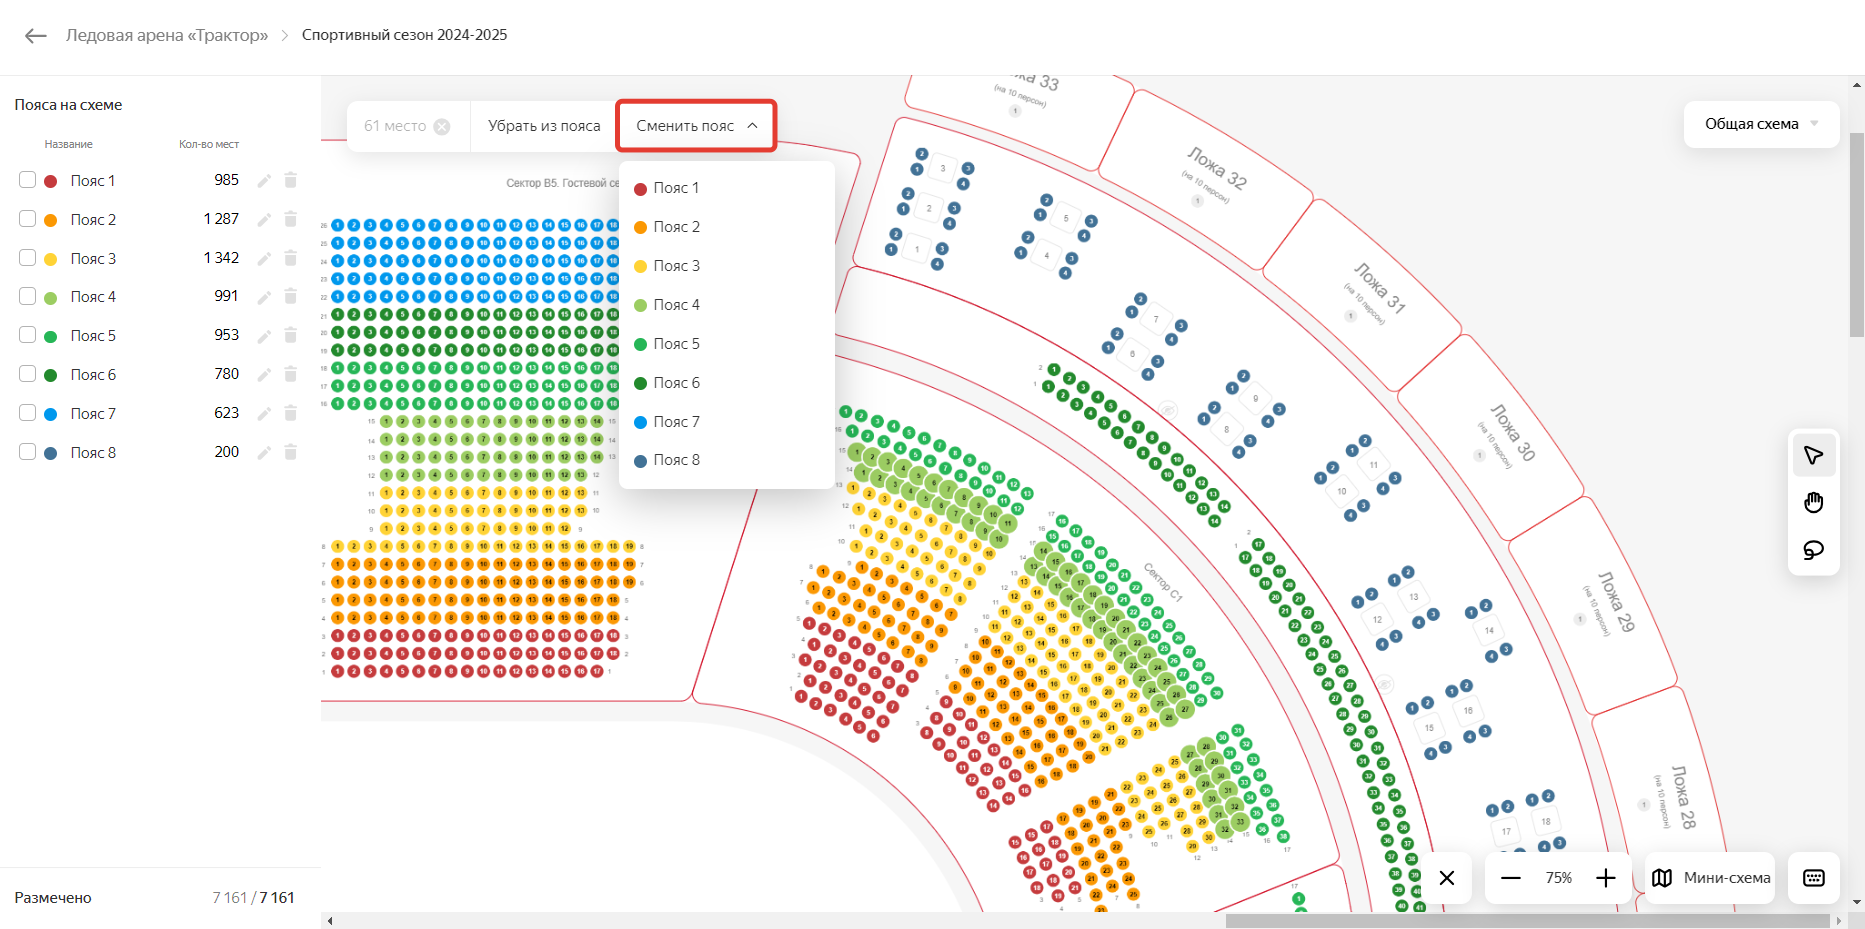Edit Пояс 1 with pencil icon

pos(264,181)
